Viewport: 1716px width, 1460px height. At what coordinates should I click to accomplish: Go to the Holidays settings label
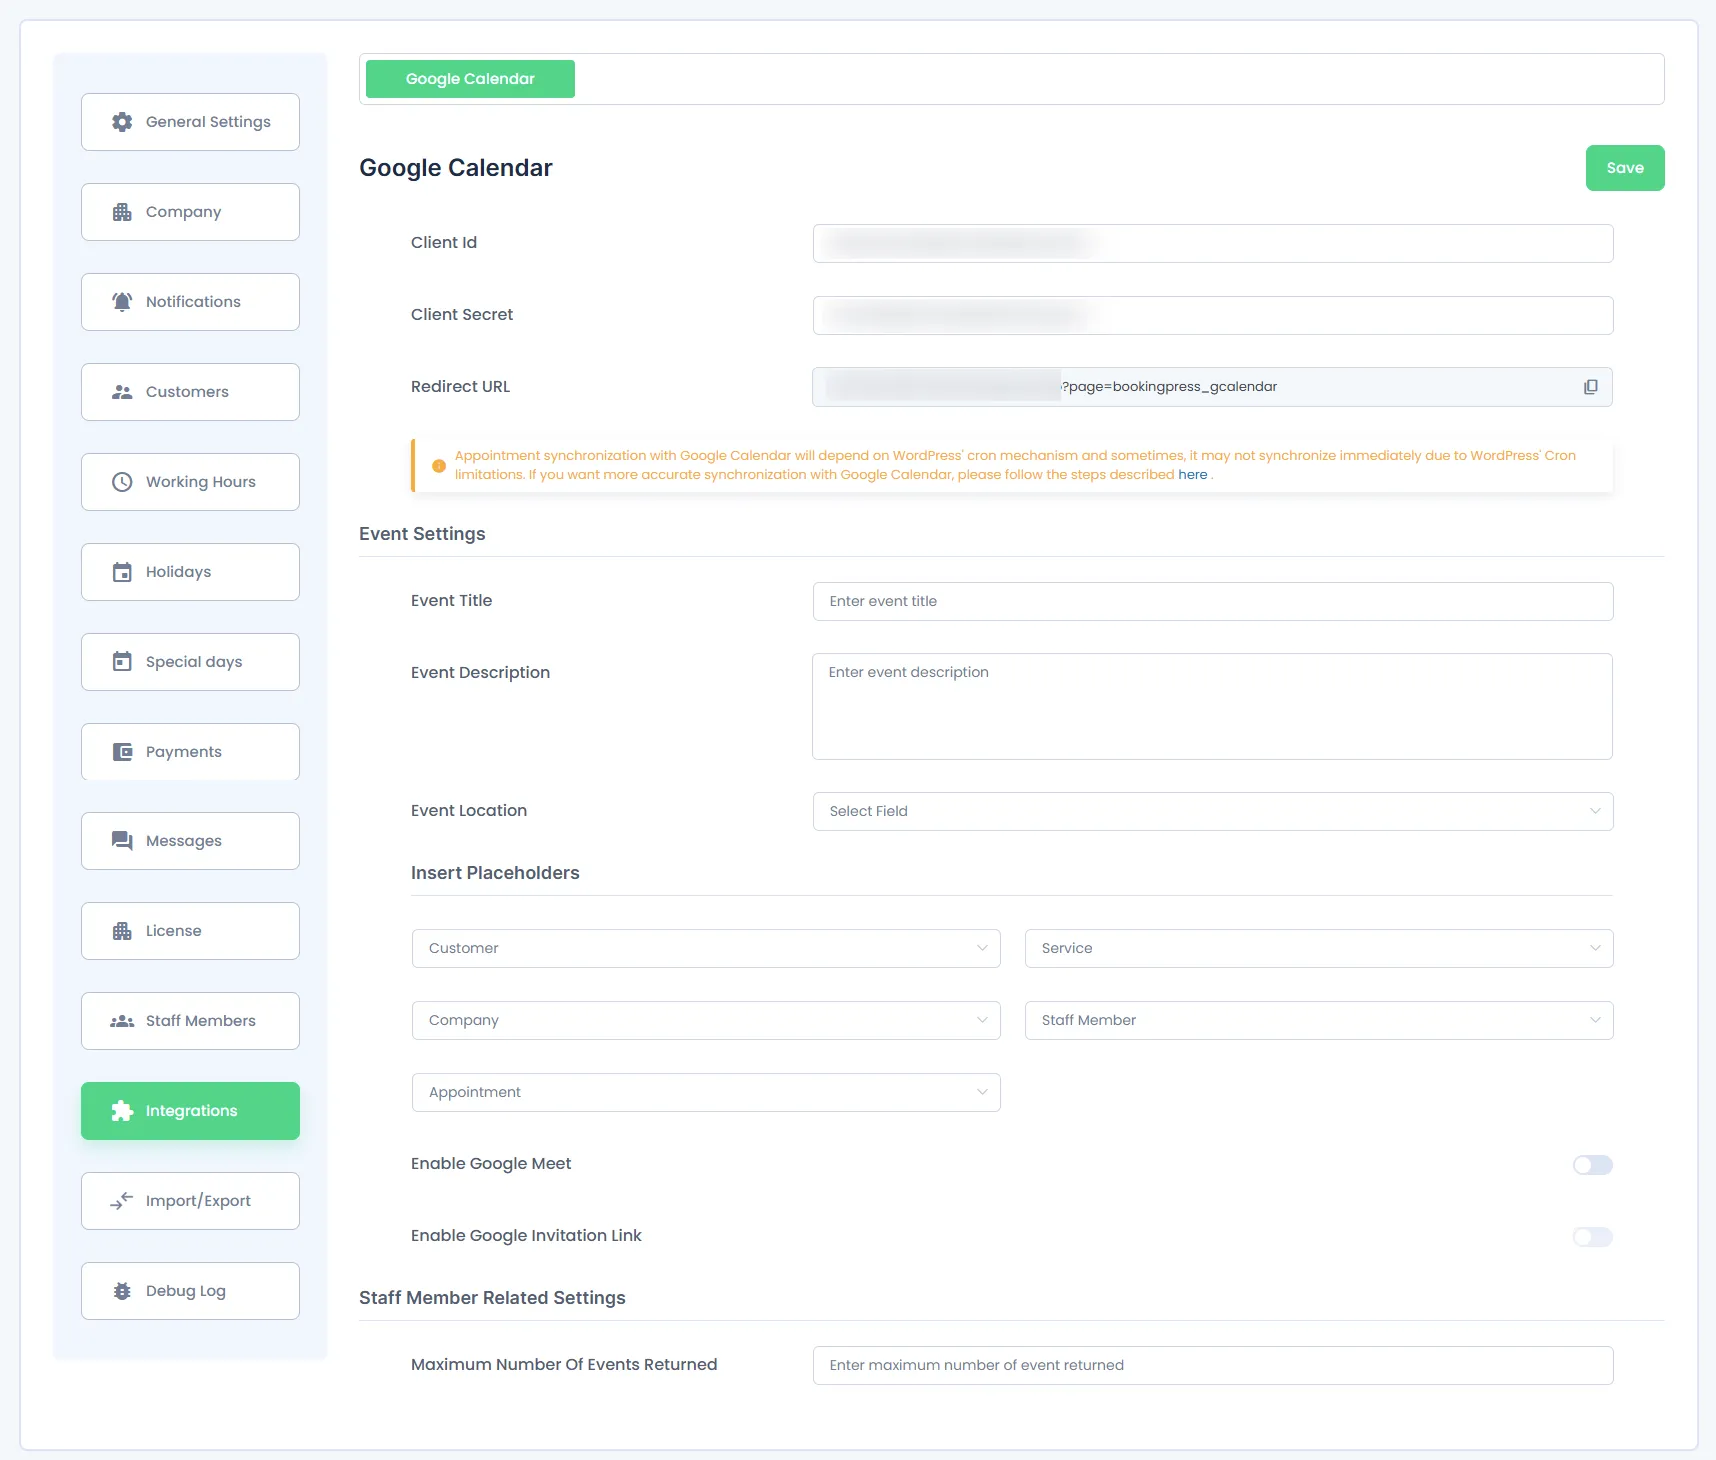[x=178, y=572]
